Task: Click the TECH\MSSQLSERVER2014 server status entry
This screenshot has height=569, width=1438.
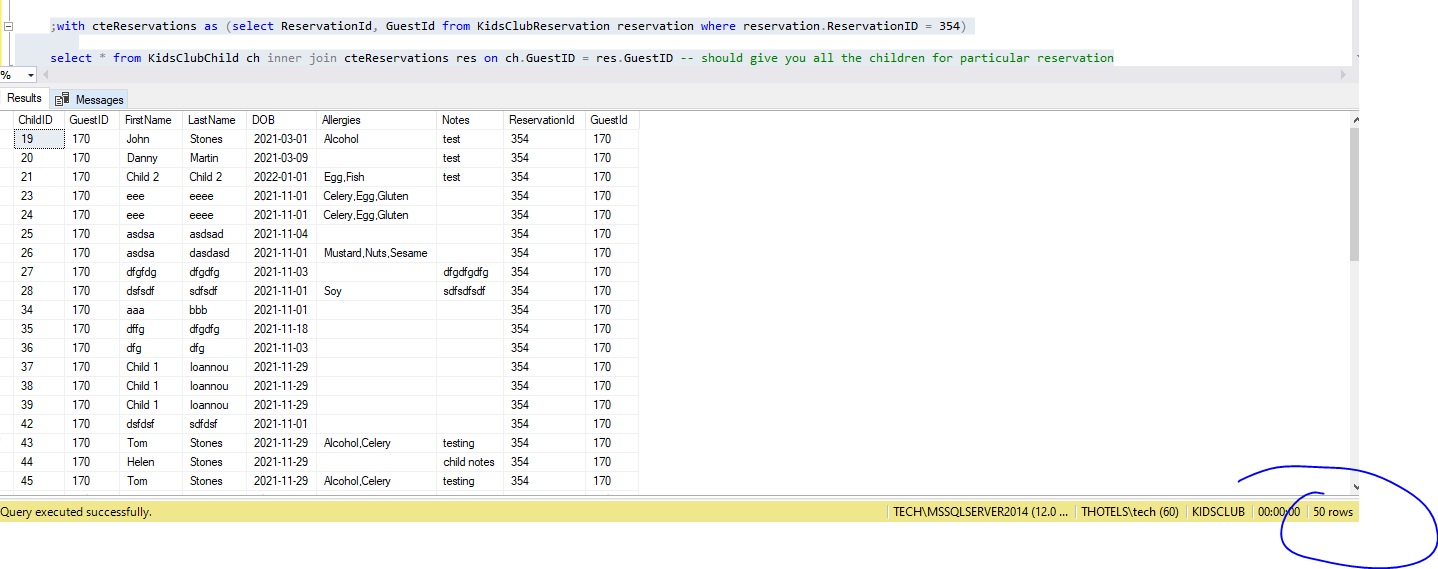Action: tap(980, 512)
